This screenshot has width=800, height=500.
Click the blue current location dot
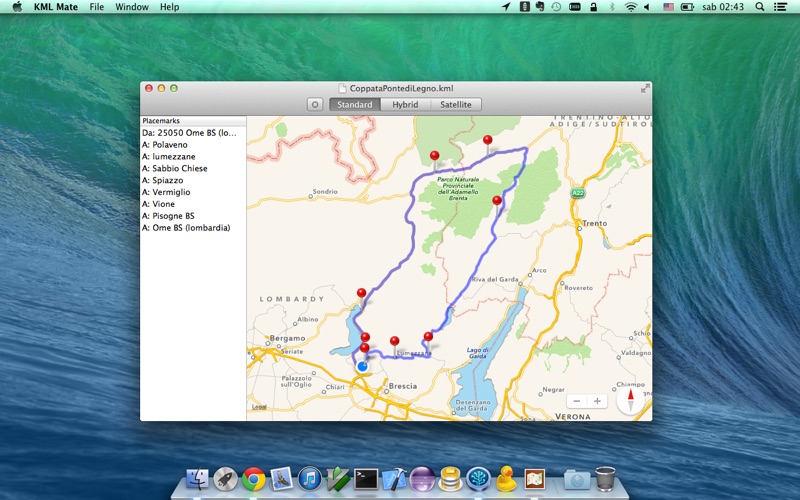click(x=362, y=366)
